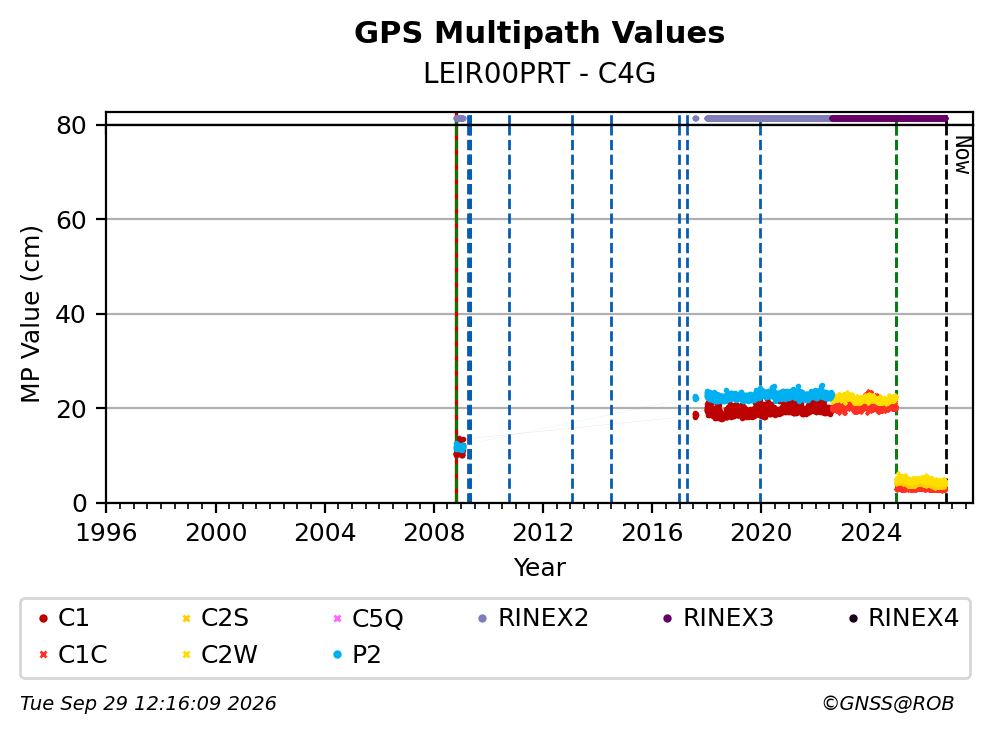The width and height of the screenshot is (992, 734).
Task: Click the 'MP Value (cm)' axis label
Action: pos(30,314)
